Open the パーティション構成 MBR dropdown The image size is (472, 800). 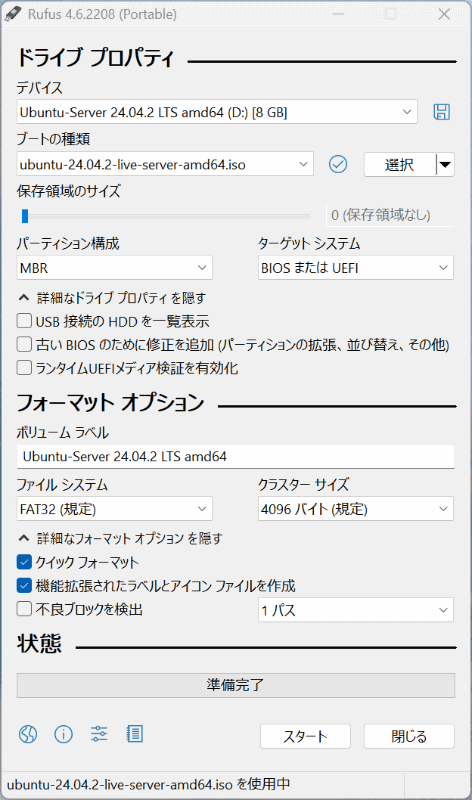(x=114, y=268)
